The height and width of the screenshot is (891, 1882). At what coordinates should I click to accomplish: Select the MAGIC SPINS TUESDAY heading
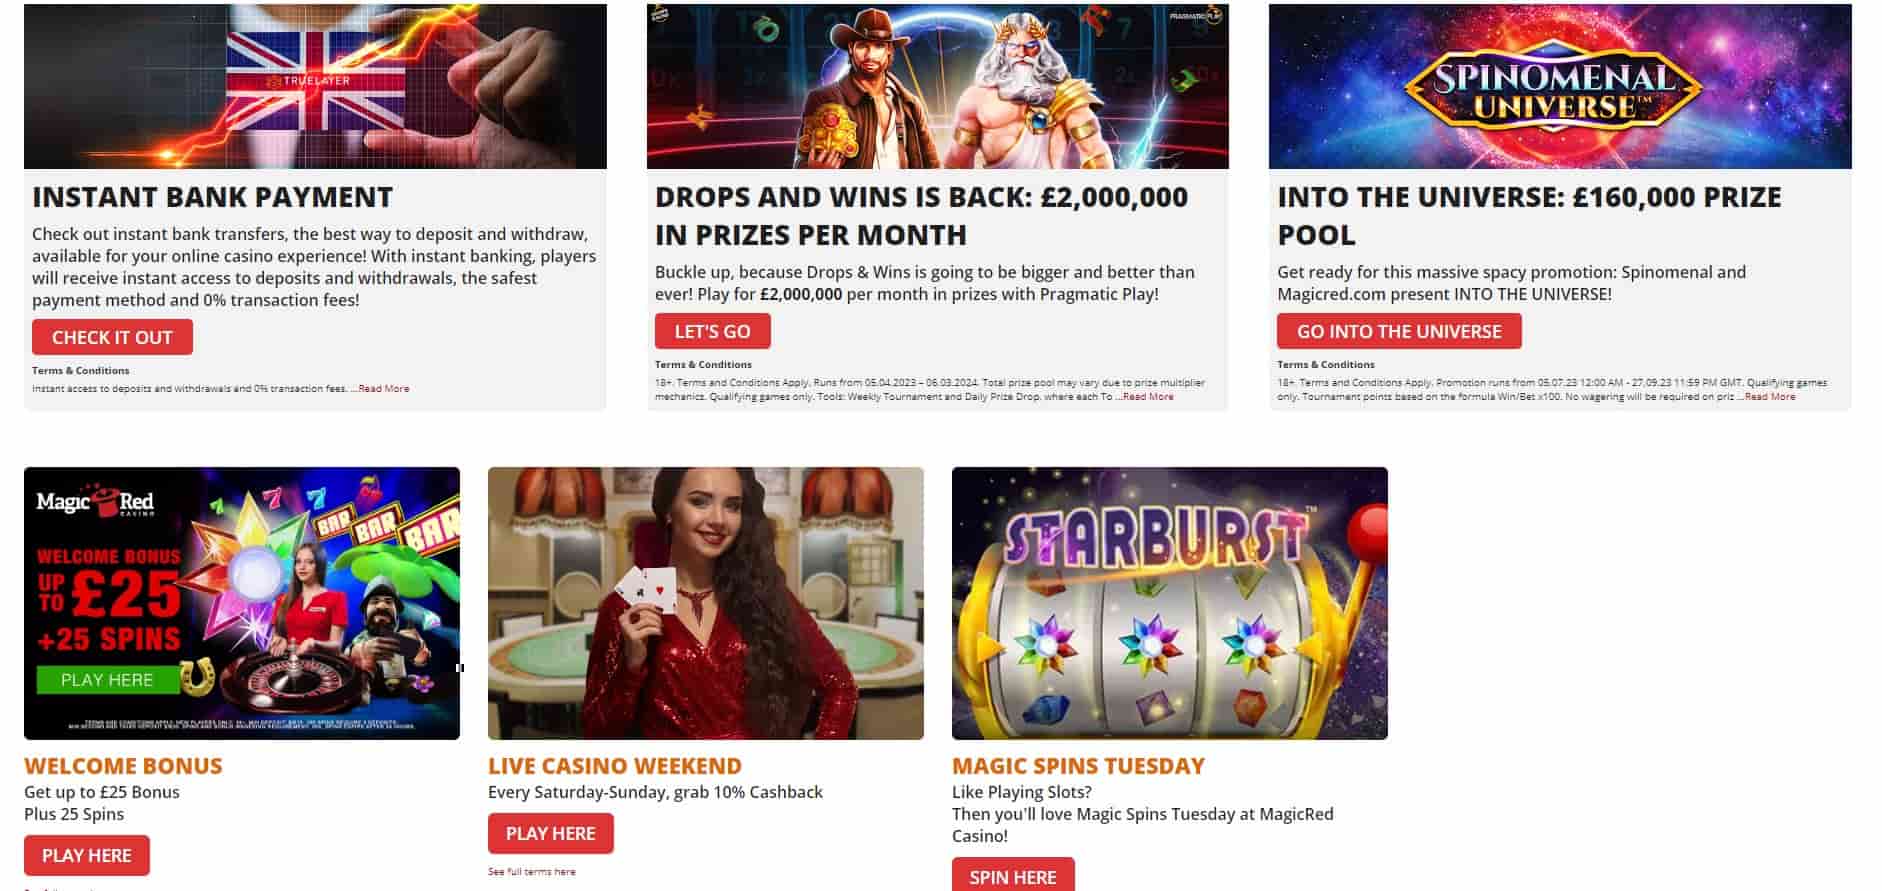click(1078, 766)
